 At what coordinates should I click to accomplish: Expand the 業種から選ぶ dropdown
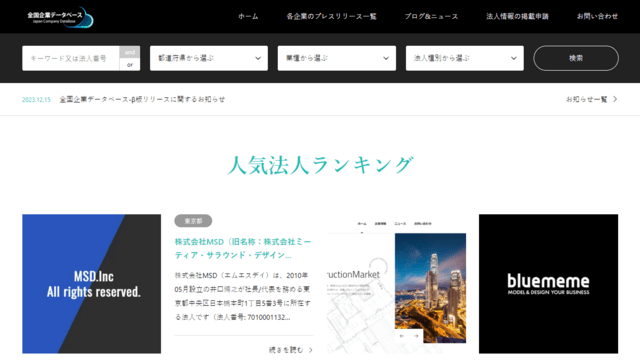pyautogui.click(x=337, y=58)
